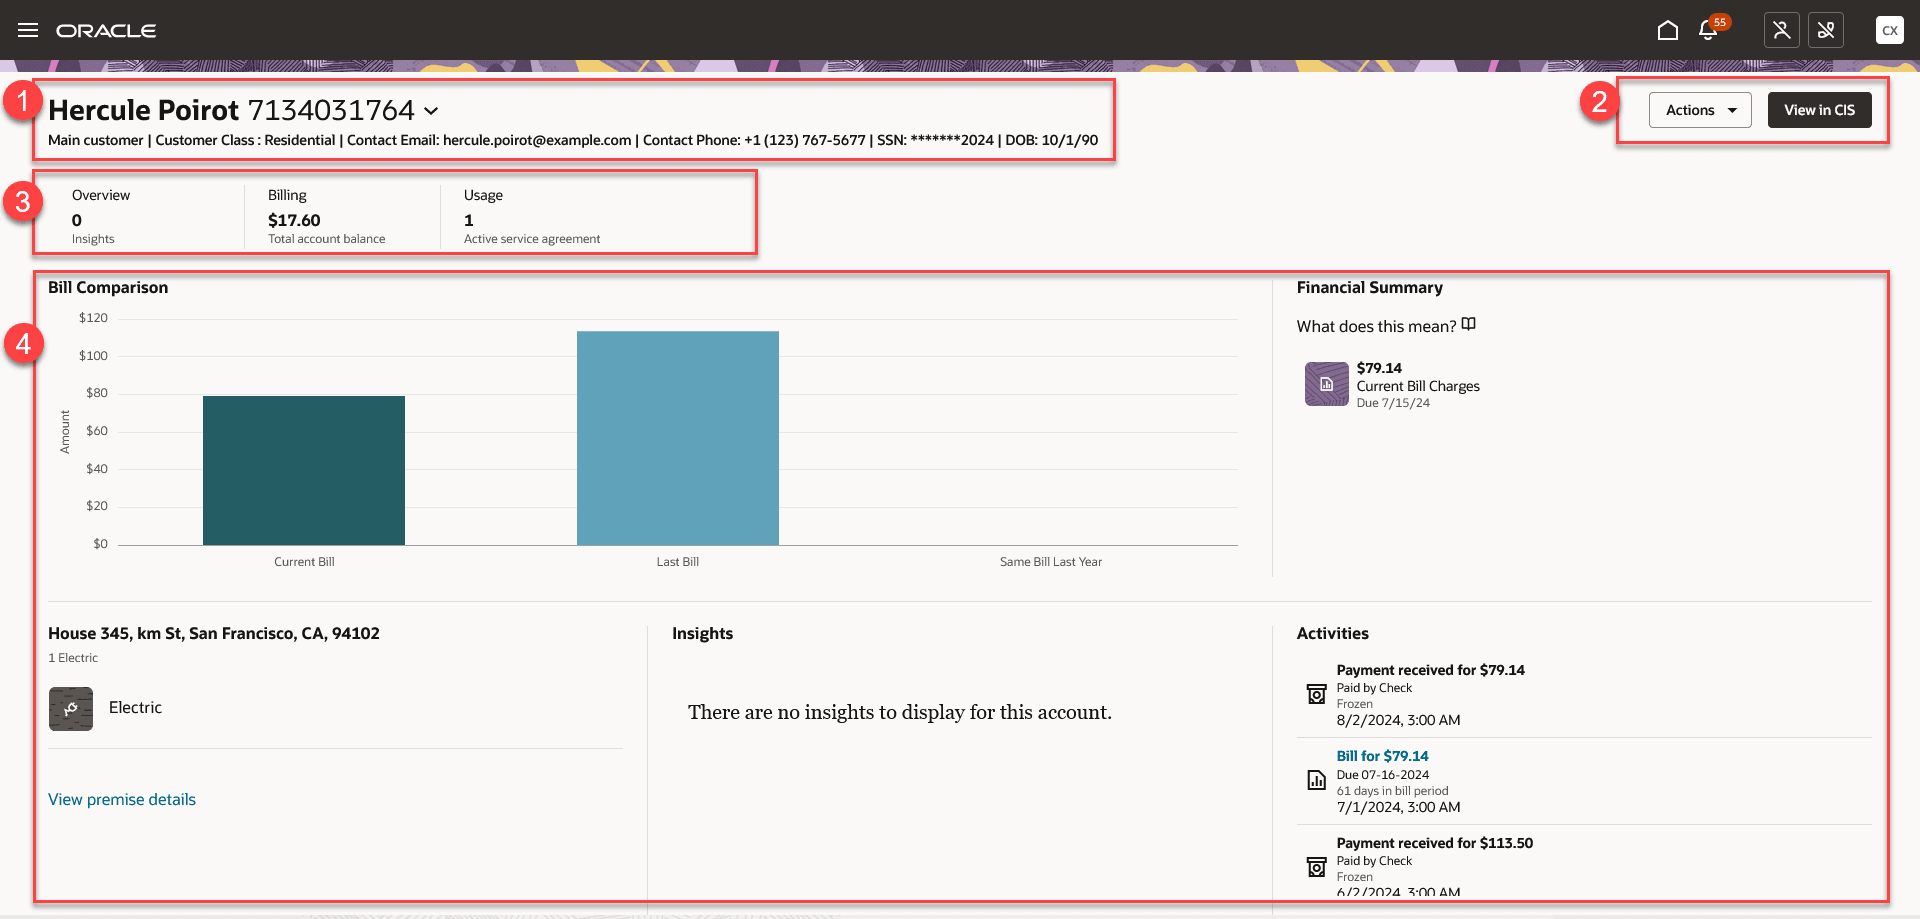Click the Current Bill Charges document icon
1920x919 pixels.
click(1325, 384)
